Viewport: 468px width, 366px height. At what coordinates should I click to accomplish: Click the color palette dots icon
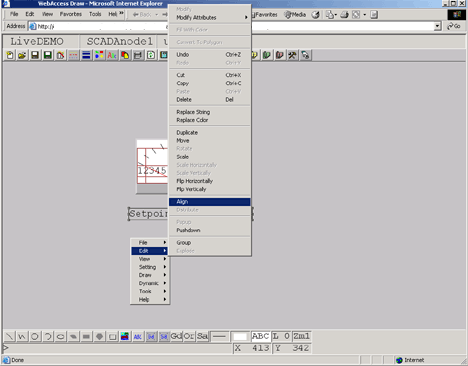[99, 55]
